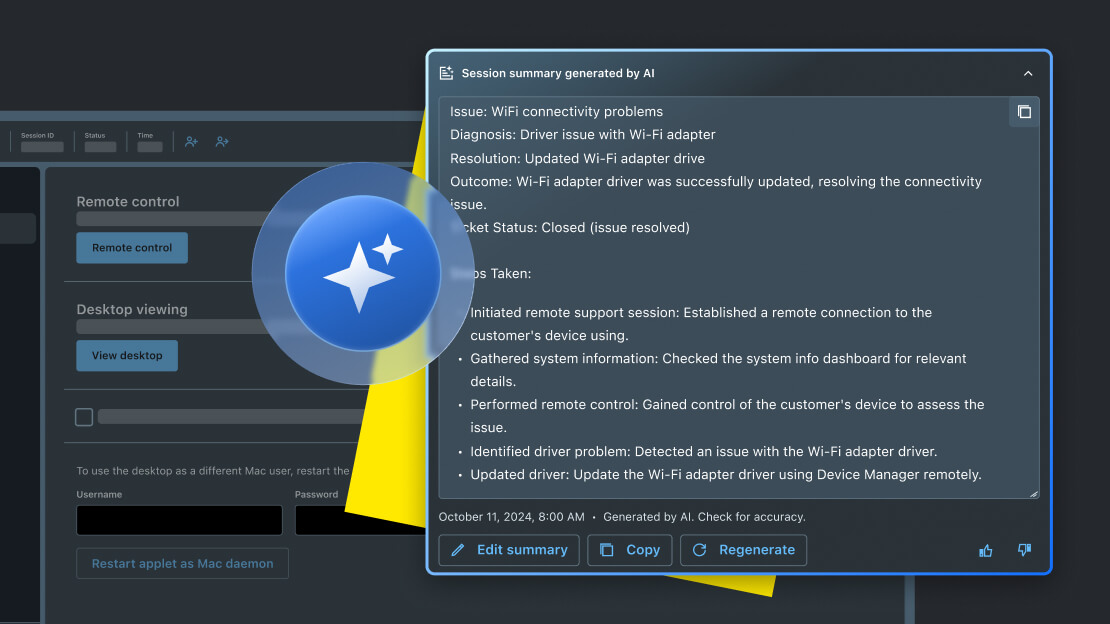Start Remote control session button
The image size is (1110, 624).
[x=132, y=248]
